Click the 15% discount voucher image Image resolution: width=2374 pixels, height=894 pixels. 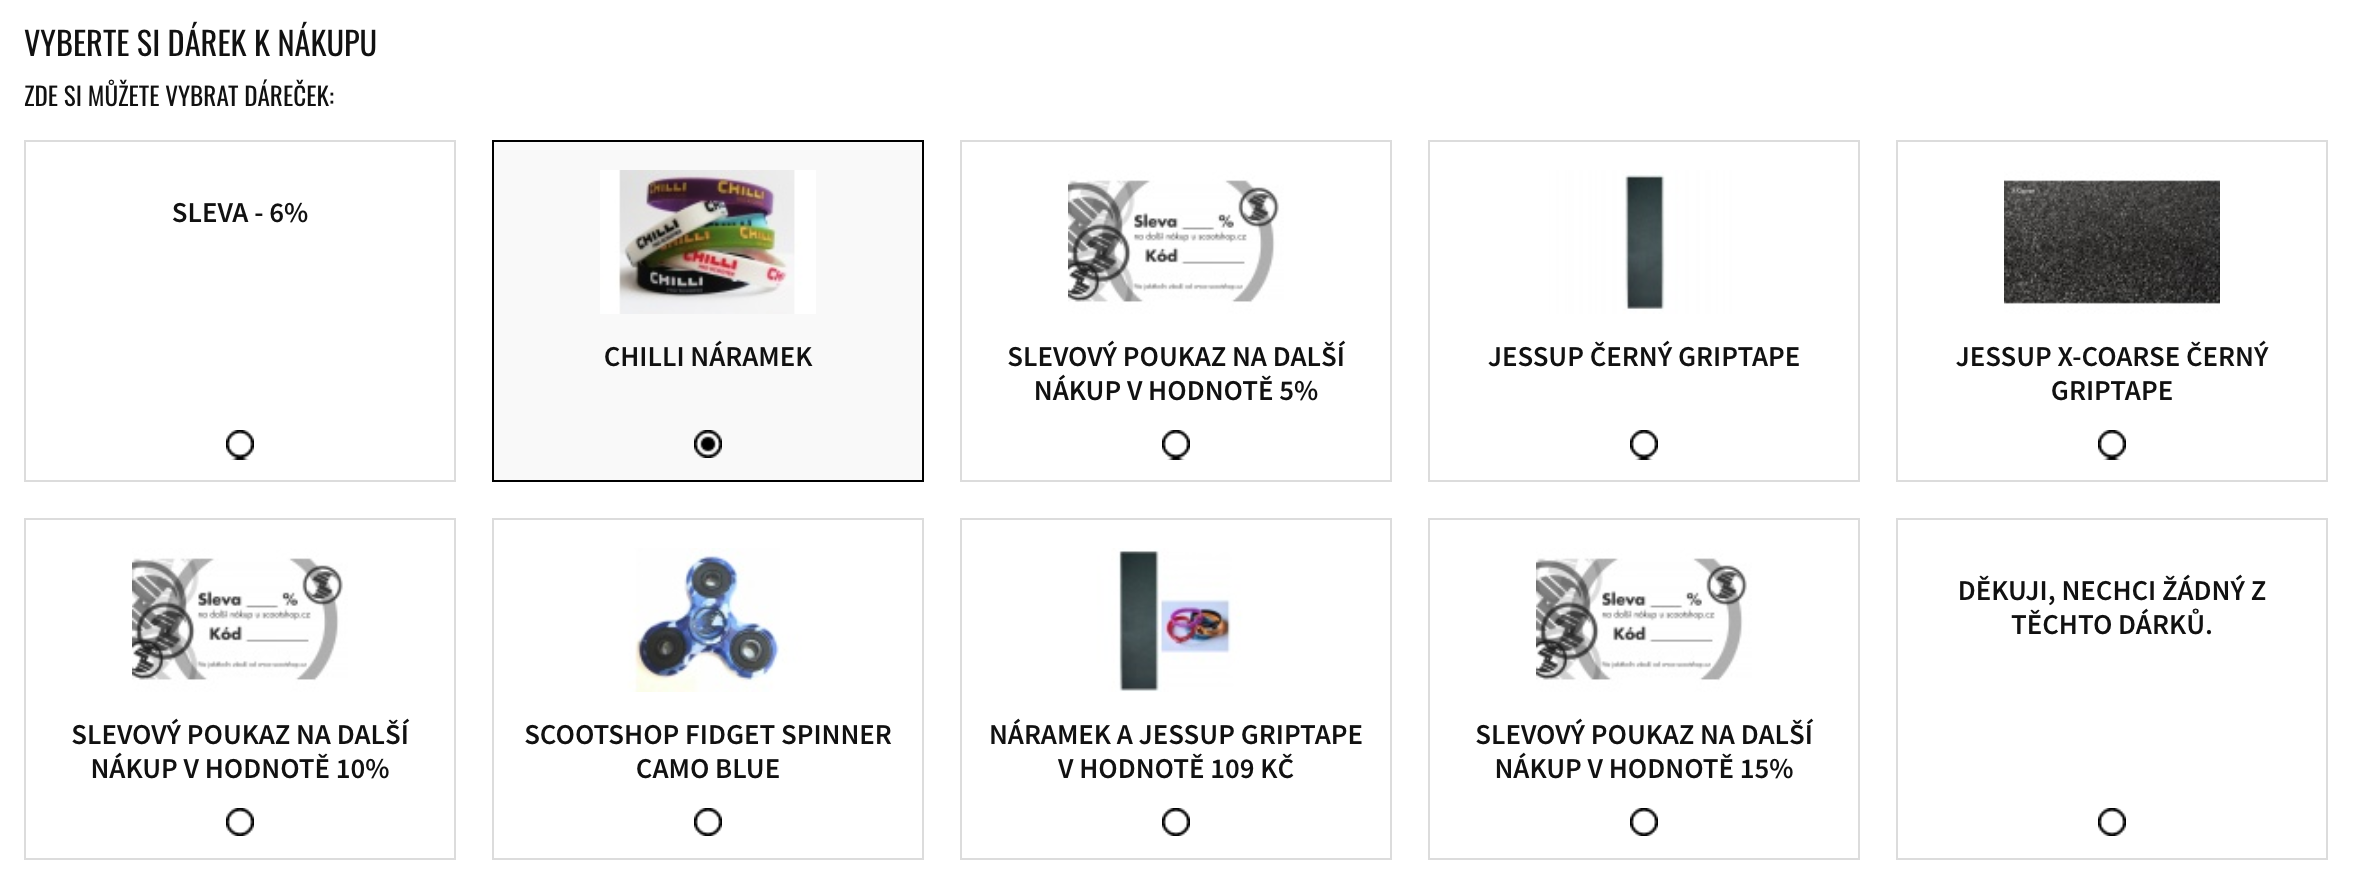tap(1641, 620)
